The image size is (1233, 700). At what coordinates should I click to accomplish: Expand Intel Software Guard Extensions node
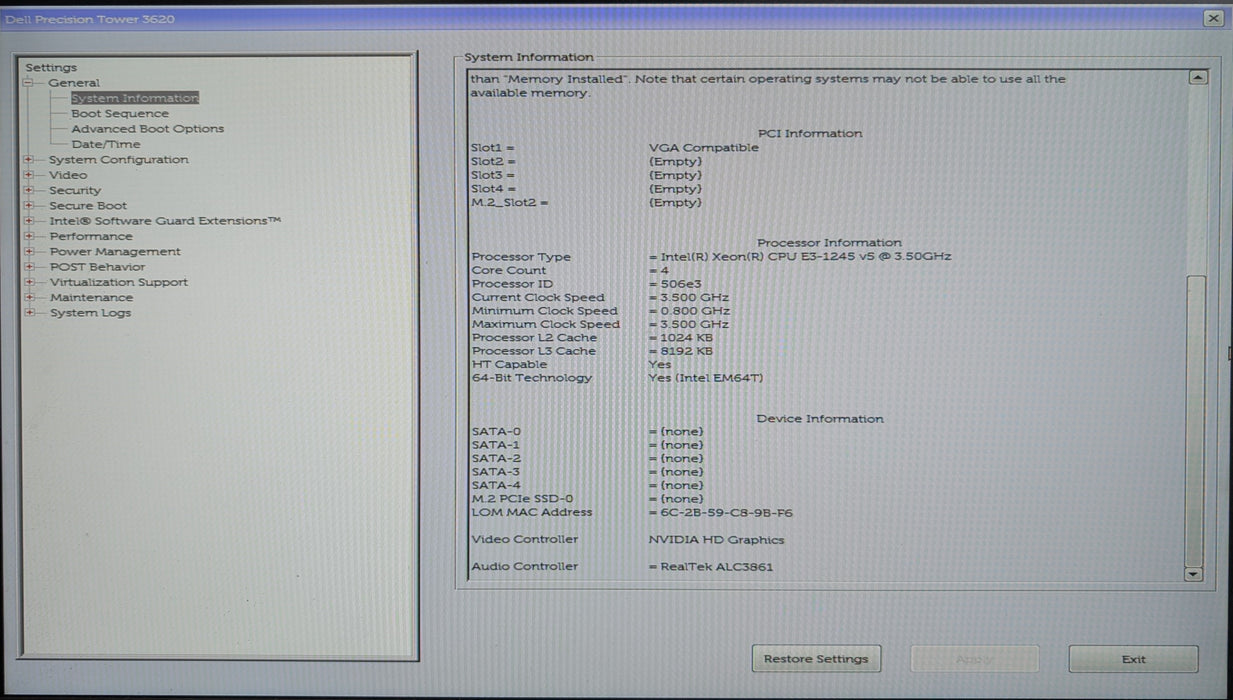pyautogui.click(x=29, y=221)
